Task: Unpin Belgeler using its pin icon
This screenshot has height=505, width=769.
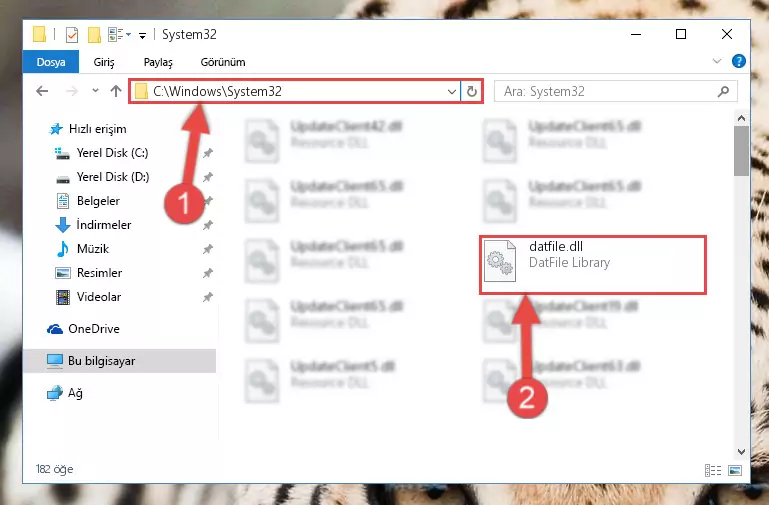Action: [208, 201]
